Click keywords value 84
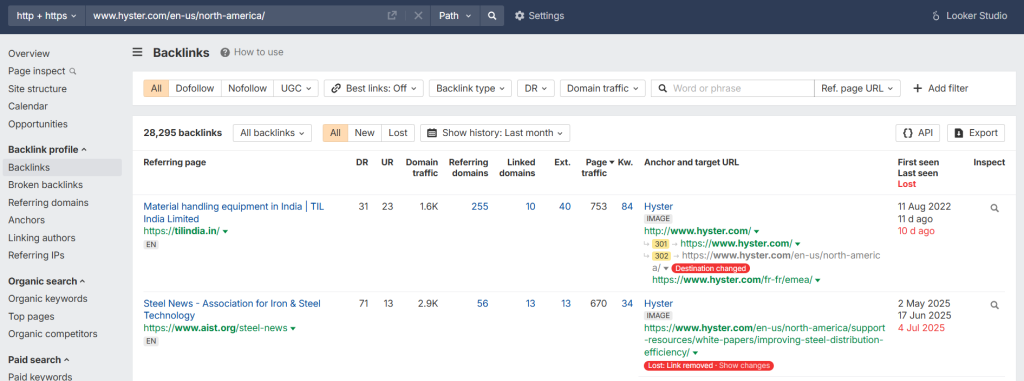The image size is (1024, 381). point(627,207)
